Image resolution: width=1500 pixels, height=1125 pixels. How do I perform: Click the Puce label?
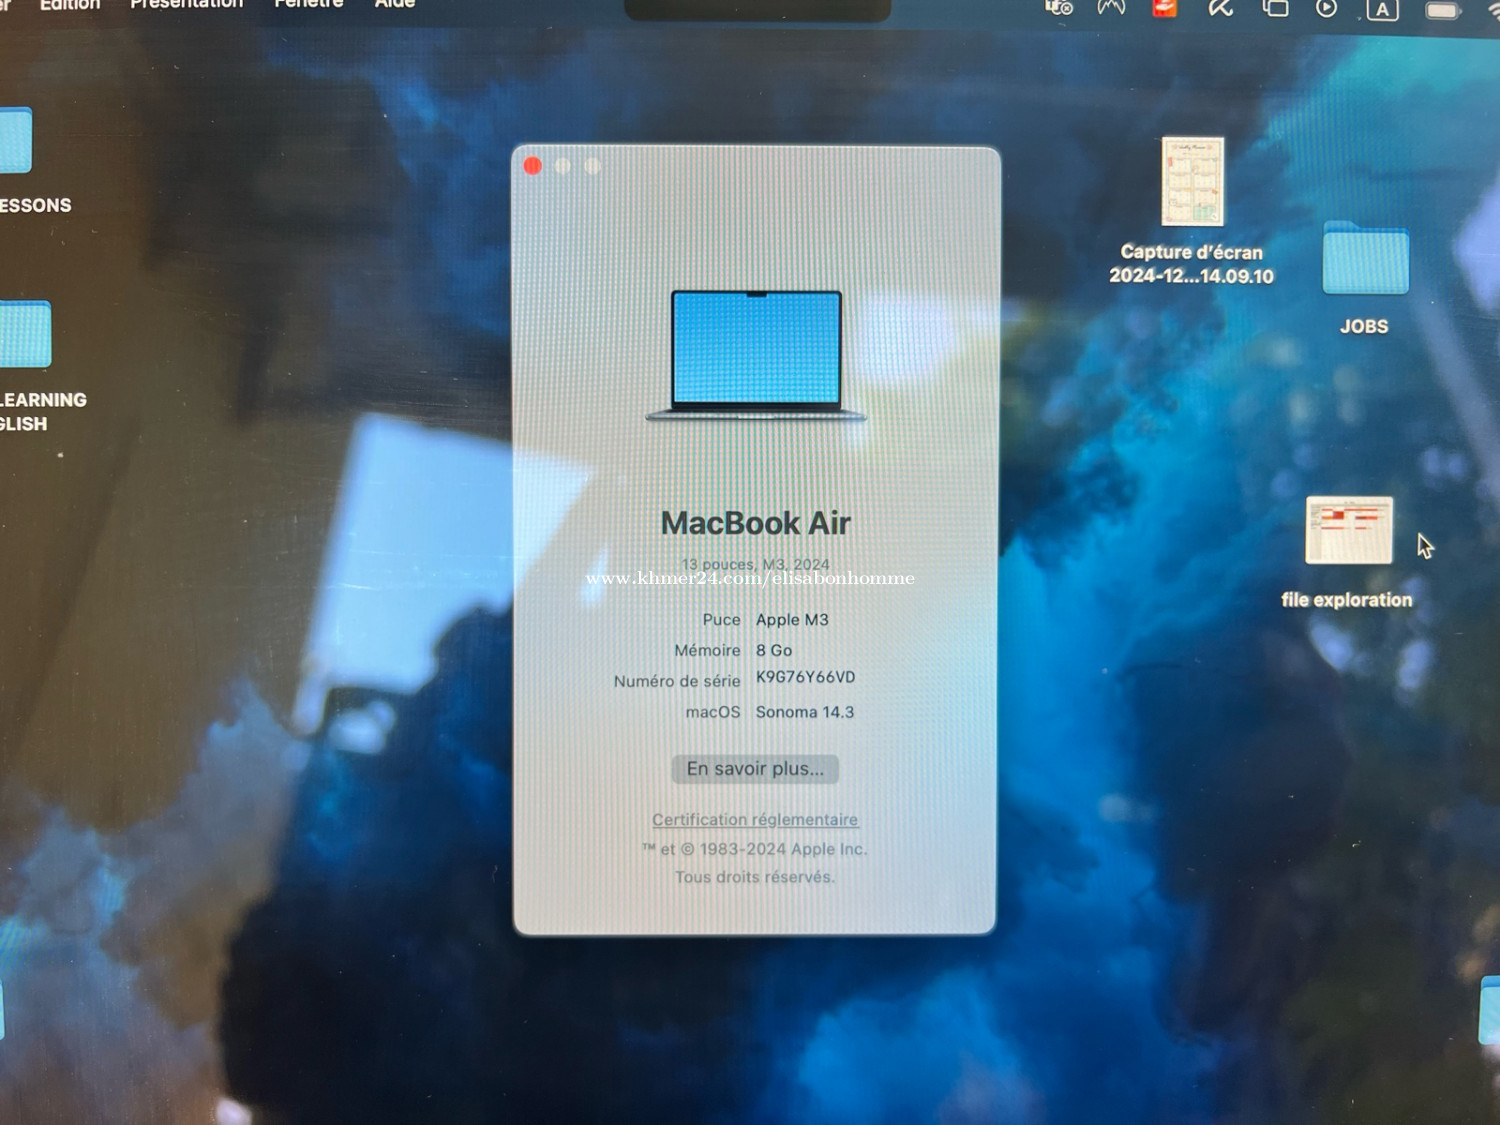pyautogui.click(x=721, y=620)
